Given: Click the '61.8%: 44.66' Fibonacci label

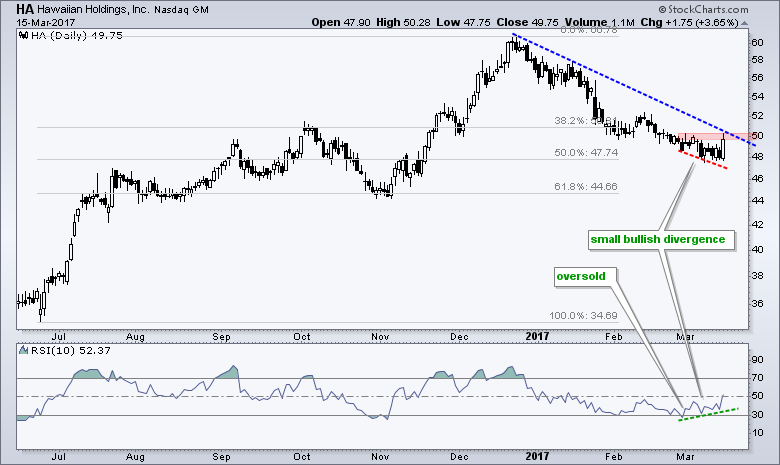Looking at the screenshot, I should (586, 186).
